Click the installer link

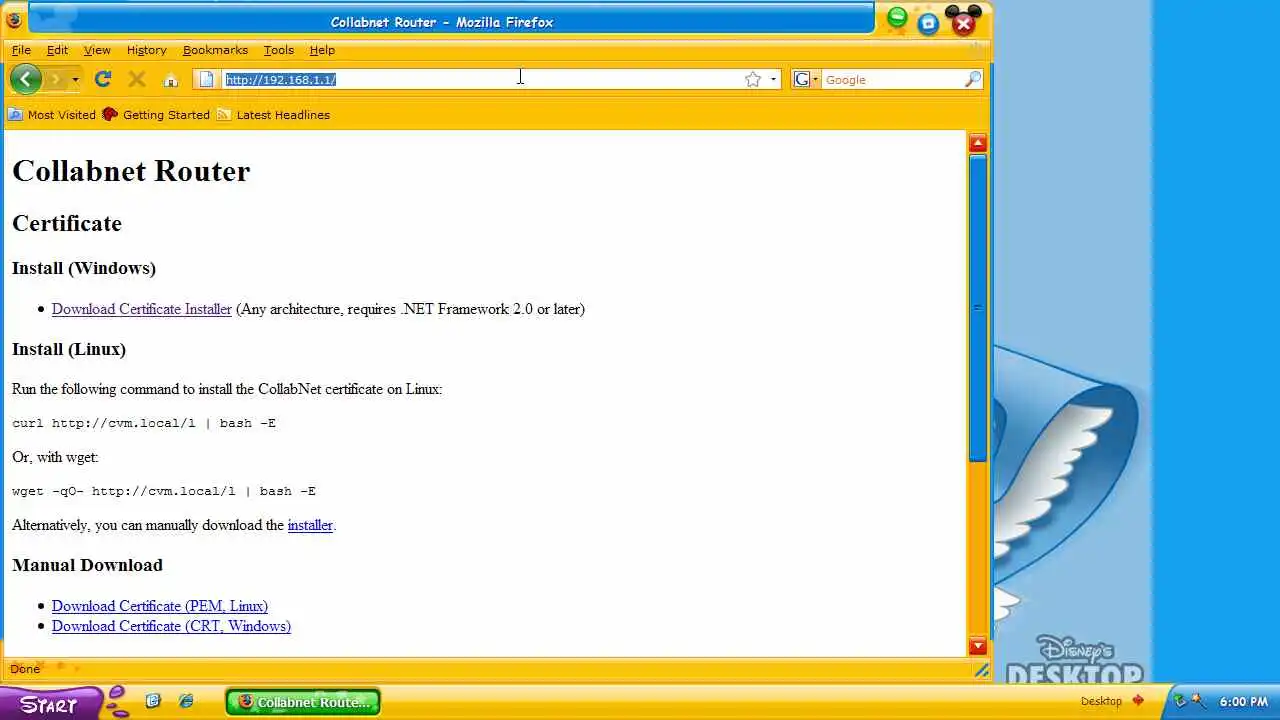click(310, 525)
